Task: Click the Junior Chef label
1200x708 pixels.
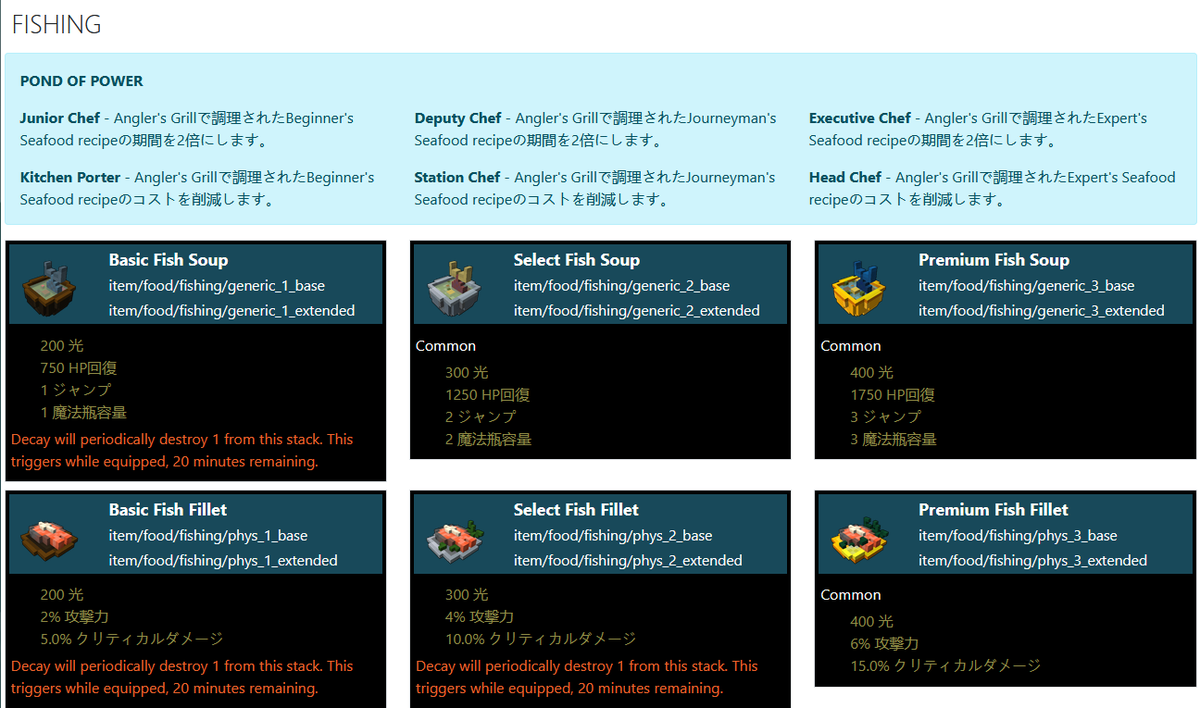Action: coord(58,118)
